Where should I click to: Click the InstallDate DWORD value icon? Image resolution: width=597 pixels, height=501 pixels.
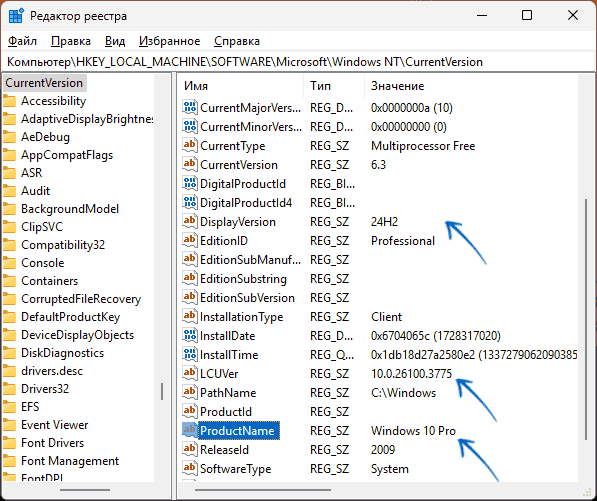pos(190,336)
